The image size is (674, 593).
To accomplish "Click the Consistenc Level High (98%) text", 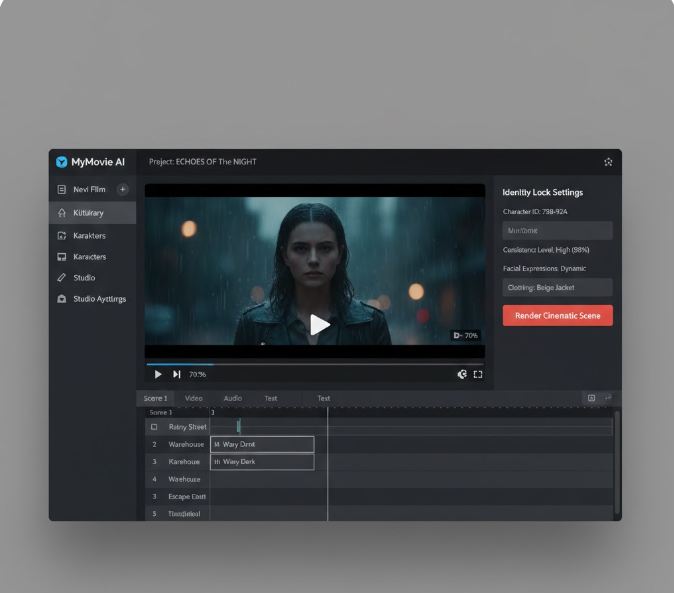I will point(546,250).
